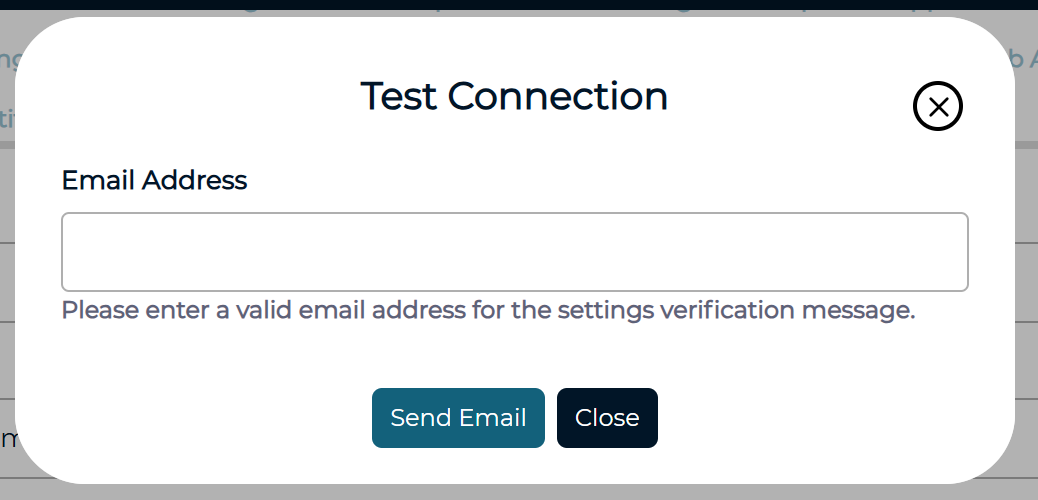Place cursor in the empty email textbox
The height and width of the screenshot is (500, 1038).
[x=515, y=252]
